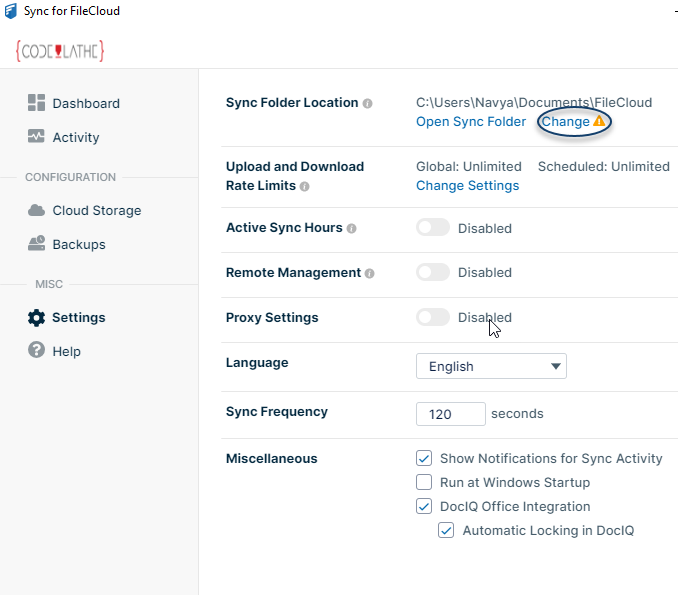Enable the Remote Management toggle
Viewport: 678px width, 595px height.
tap(433, 272)
